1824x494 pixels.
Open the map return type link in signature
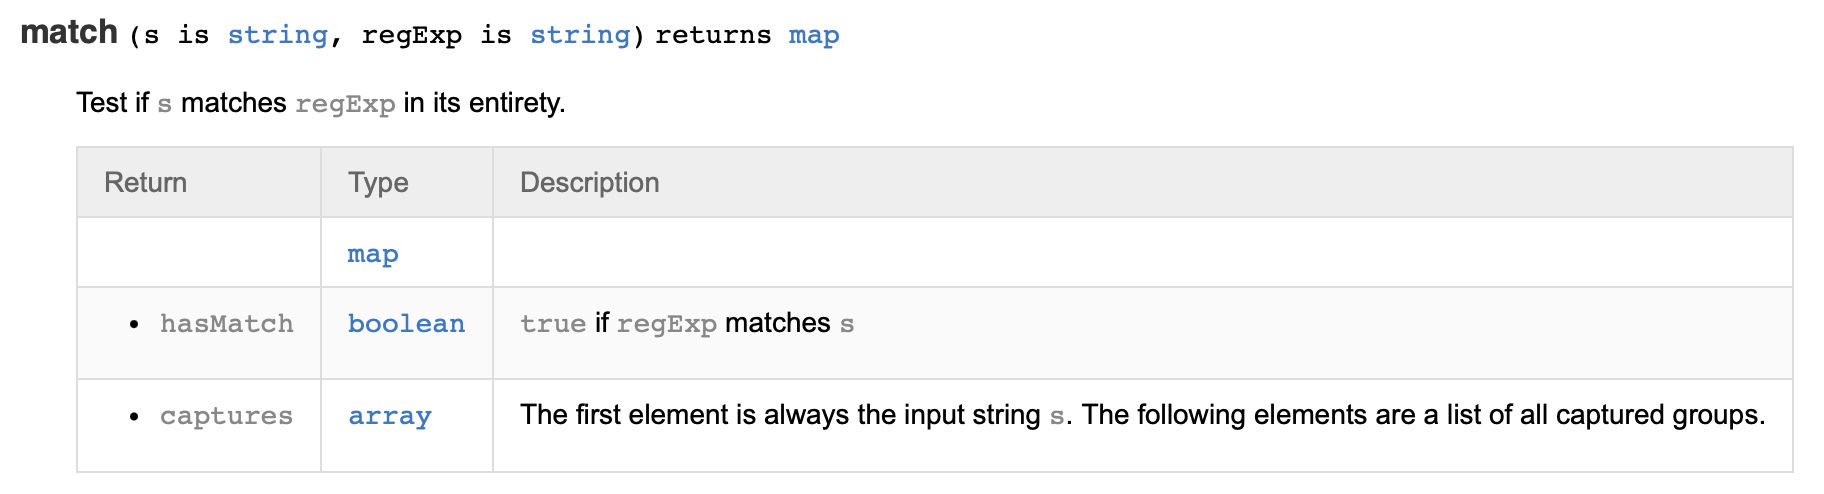(x=813, y=35)
